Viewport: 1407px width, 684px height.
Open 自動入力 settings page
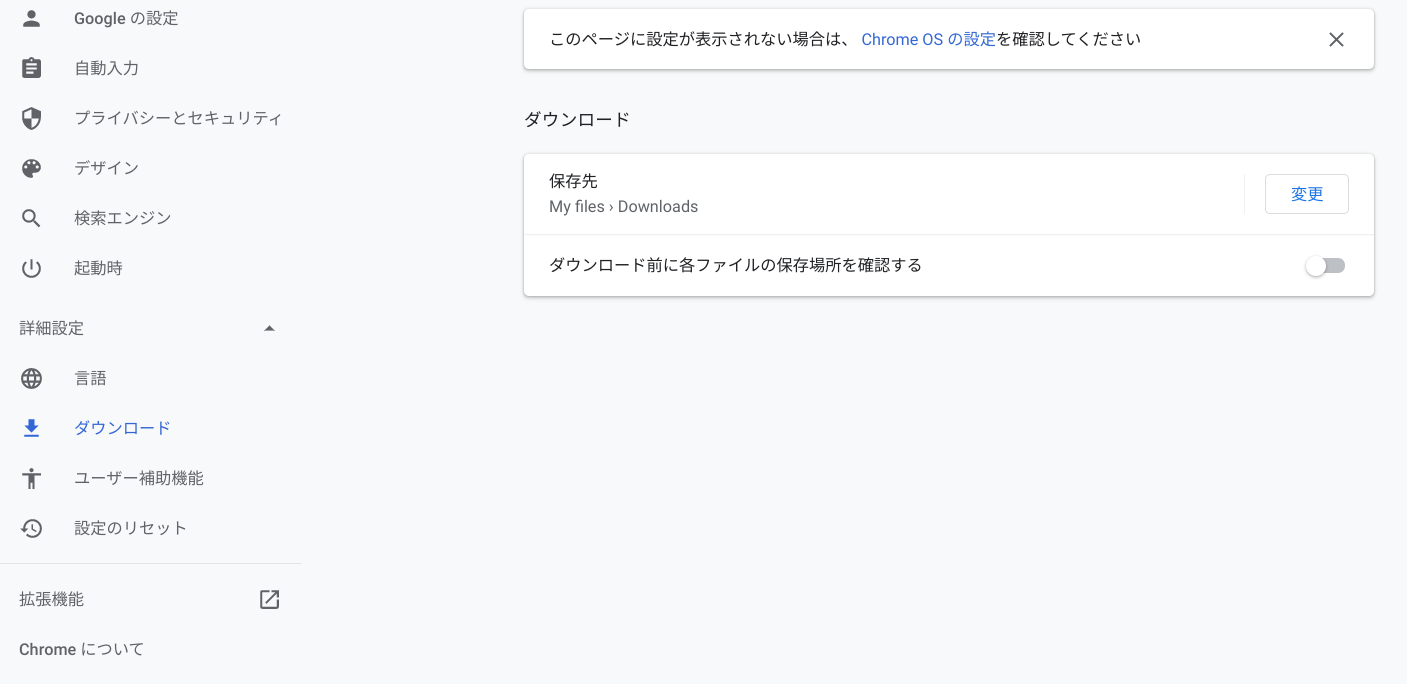tap(107, 68)
